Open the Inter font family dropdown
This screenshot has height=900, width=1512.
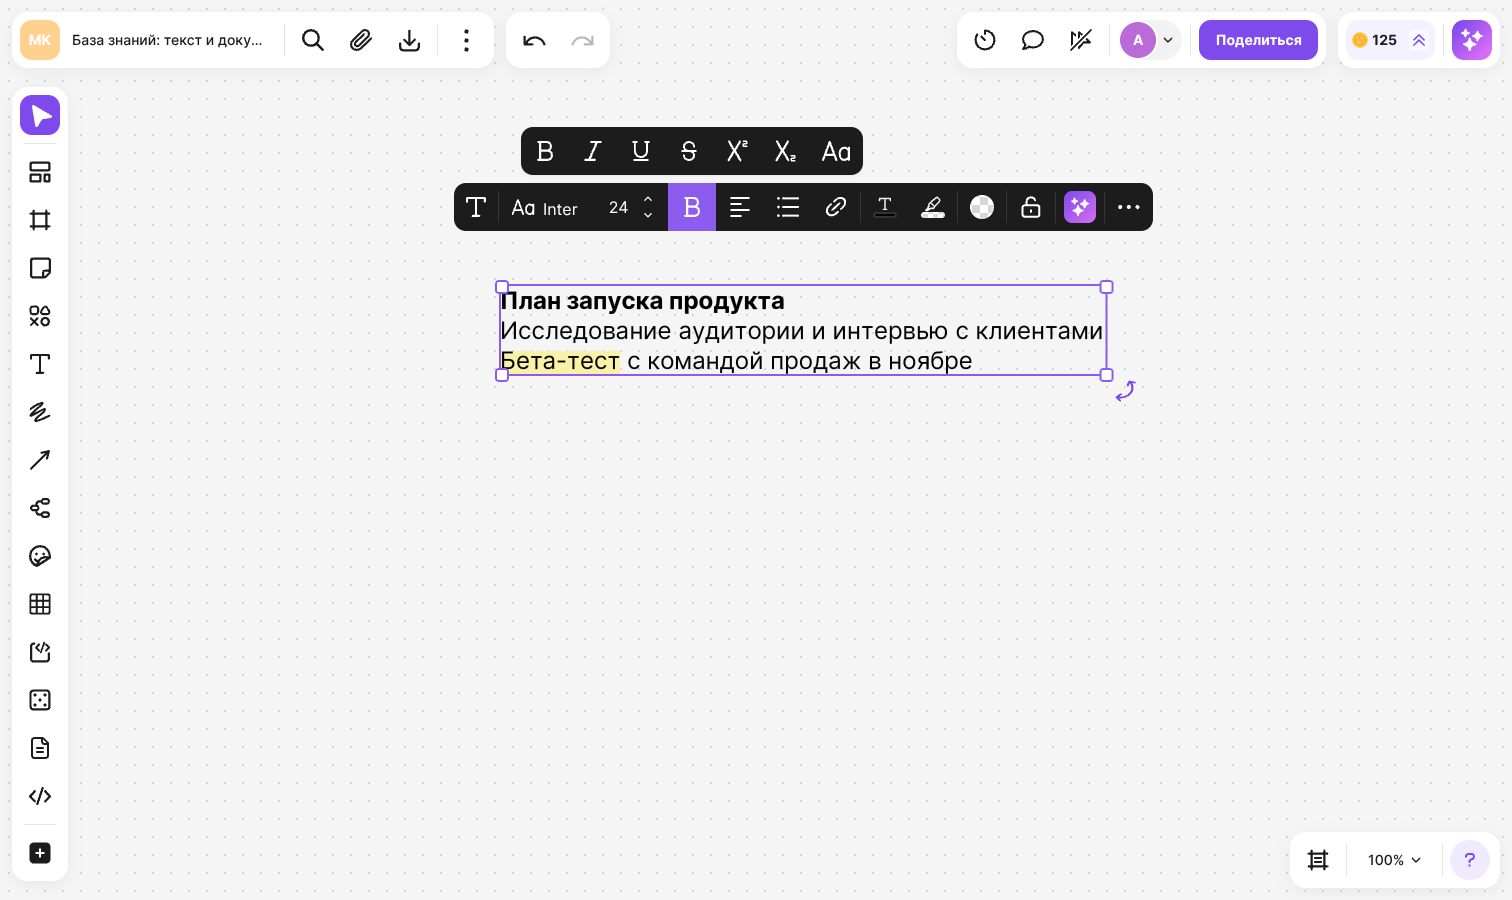[545, 207]
